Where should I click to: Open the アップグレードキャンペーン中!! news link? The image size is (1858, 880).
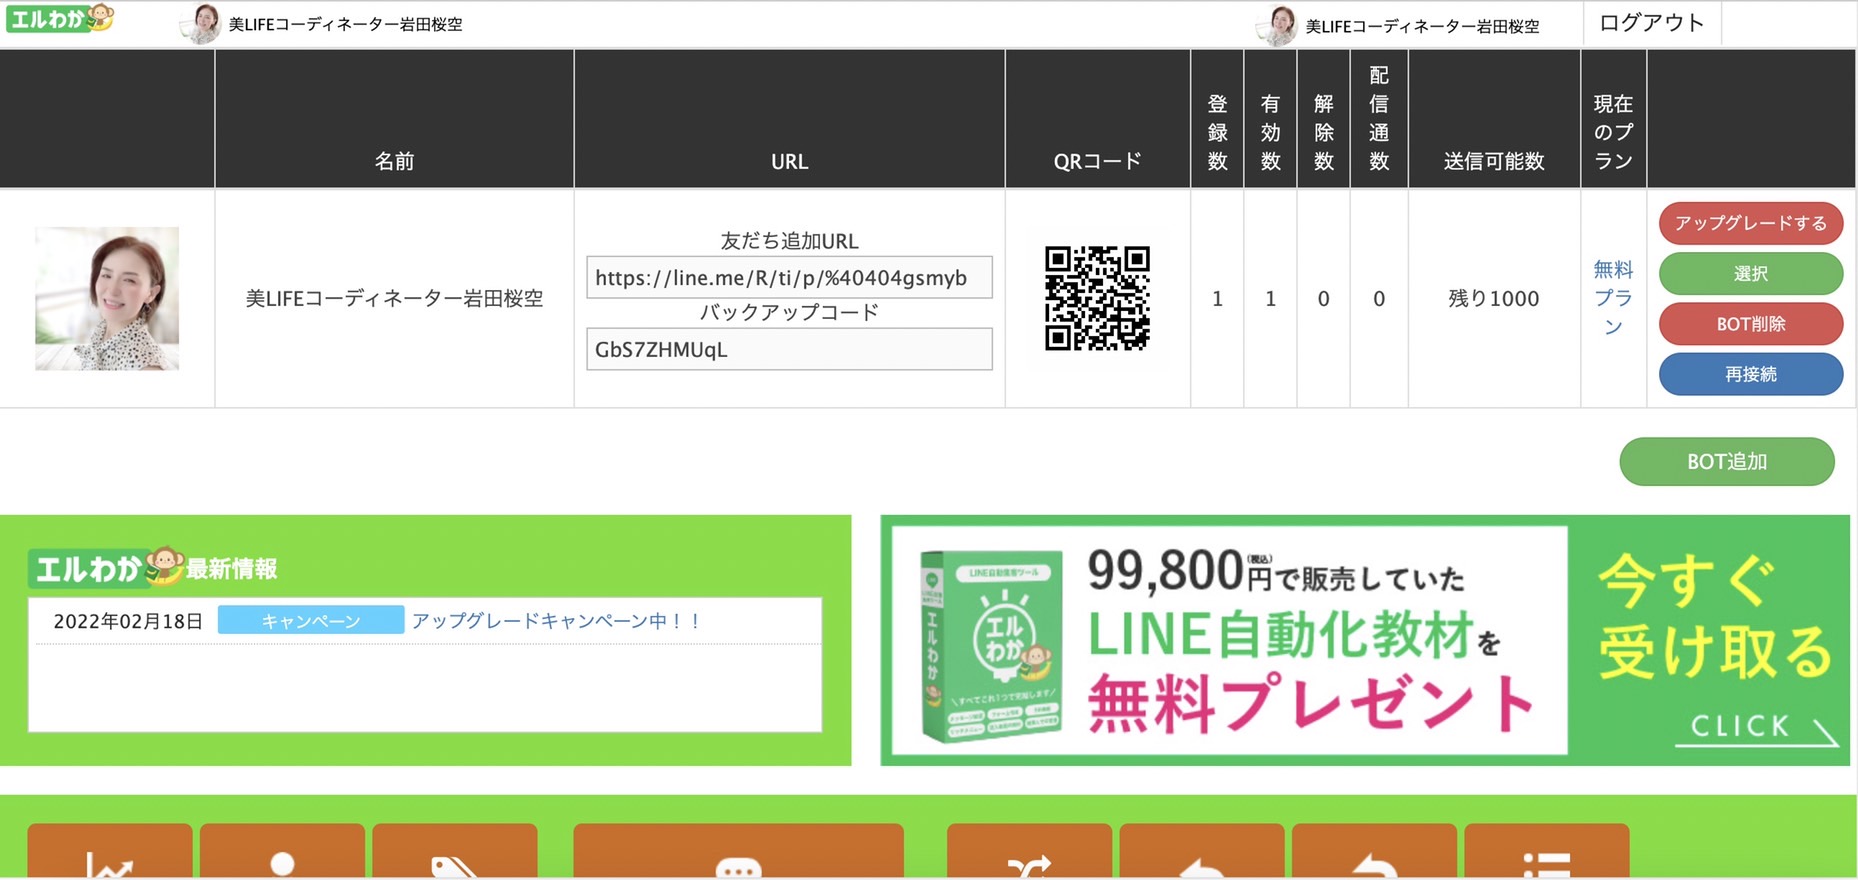(x=556, y=620)
